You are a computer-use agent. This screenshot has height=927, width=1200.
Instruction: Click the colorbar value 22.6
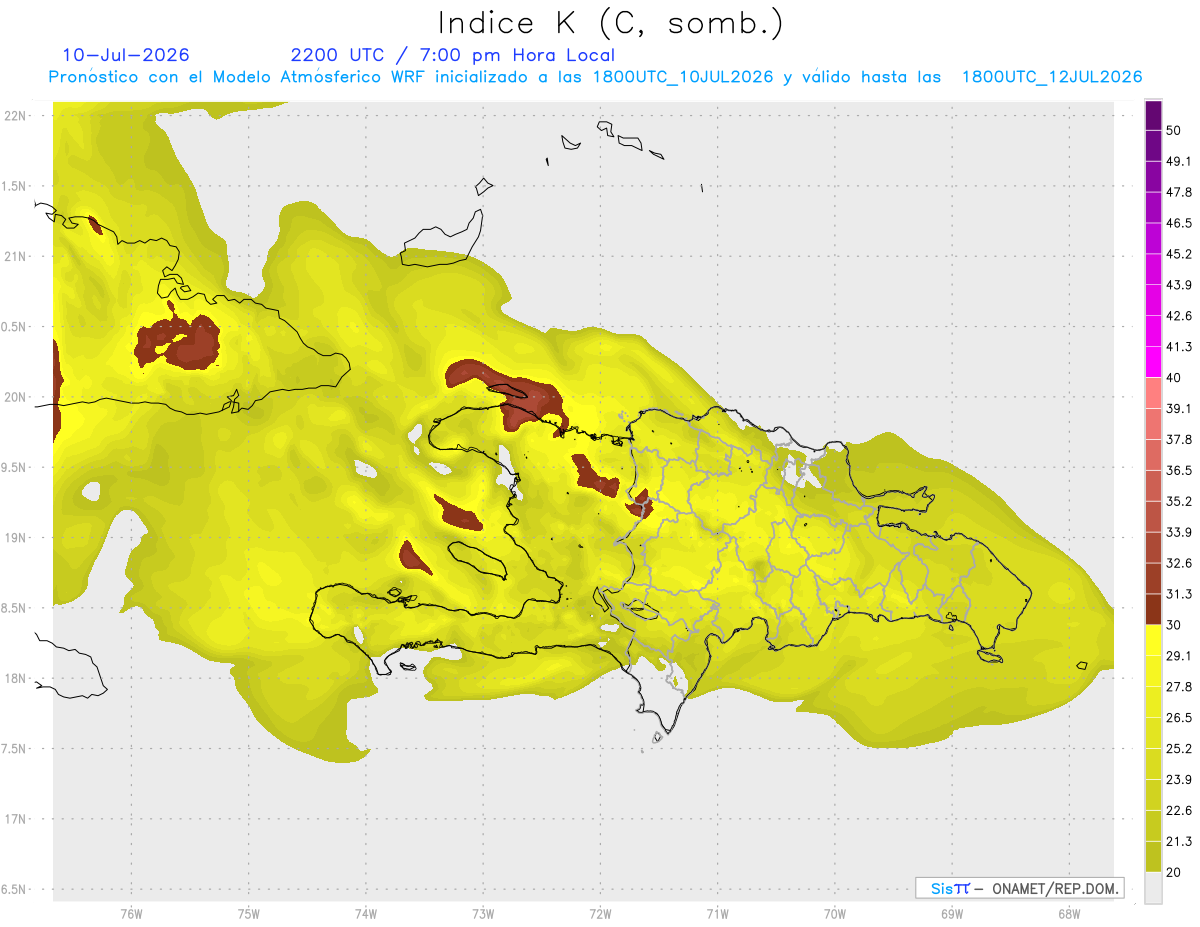[1180, 810]
